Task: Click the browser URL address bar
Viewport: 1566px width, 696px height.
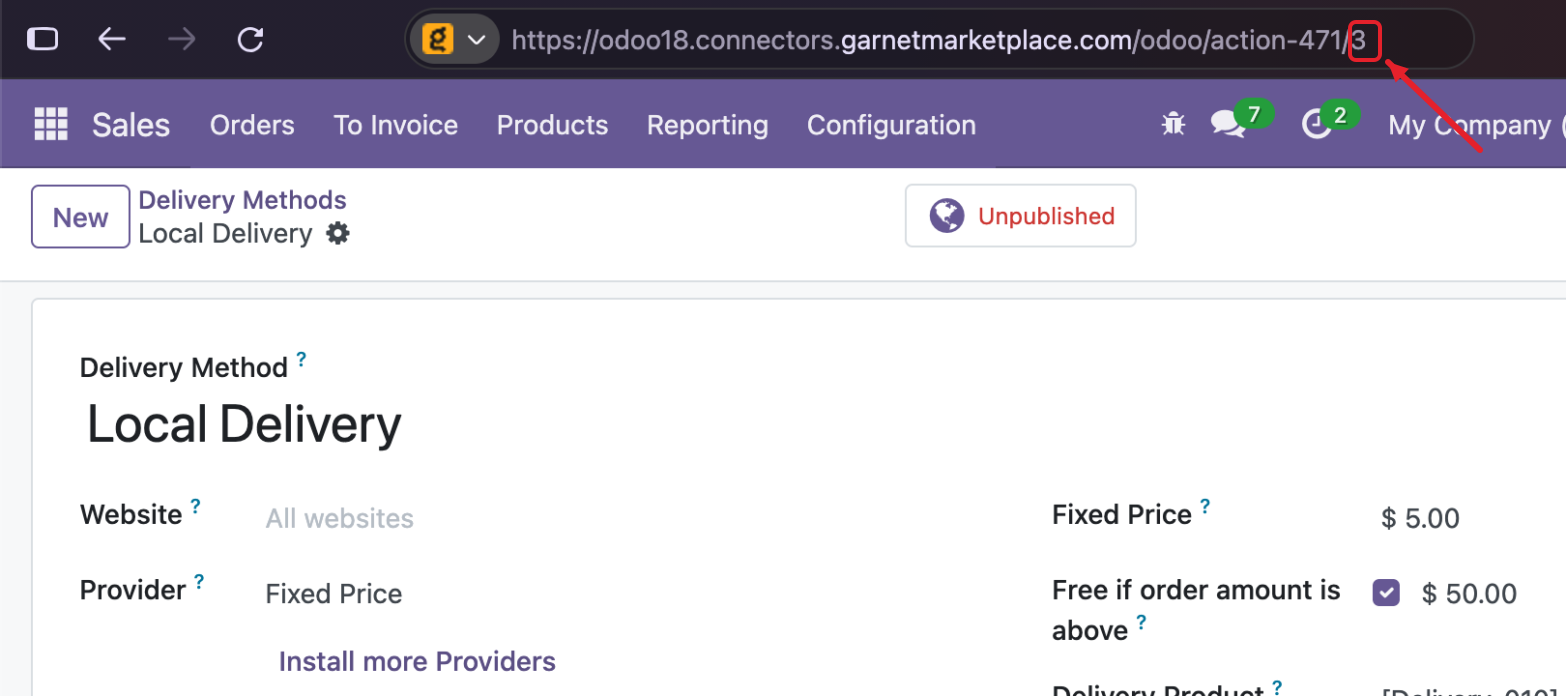Action: tap(940, 40)
